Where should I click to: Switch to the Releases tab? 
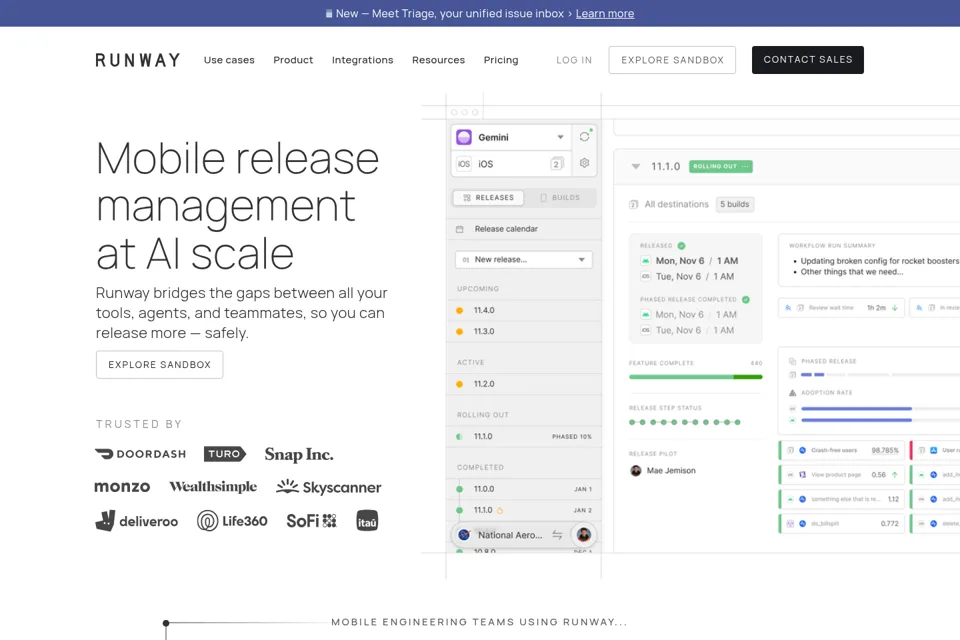pos(489,198)
